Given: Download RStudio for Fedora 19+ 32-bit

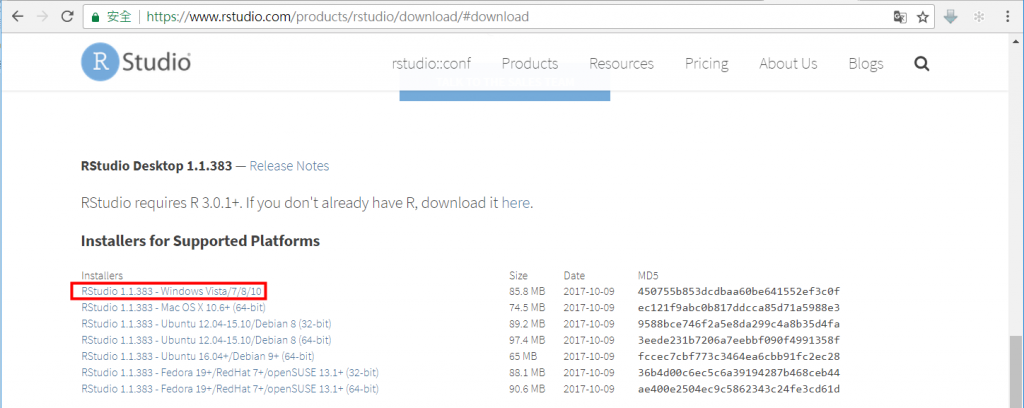Looking at the screenshot, I should tap(231, 373).
